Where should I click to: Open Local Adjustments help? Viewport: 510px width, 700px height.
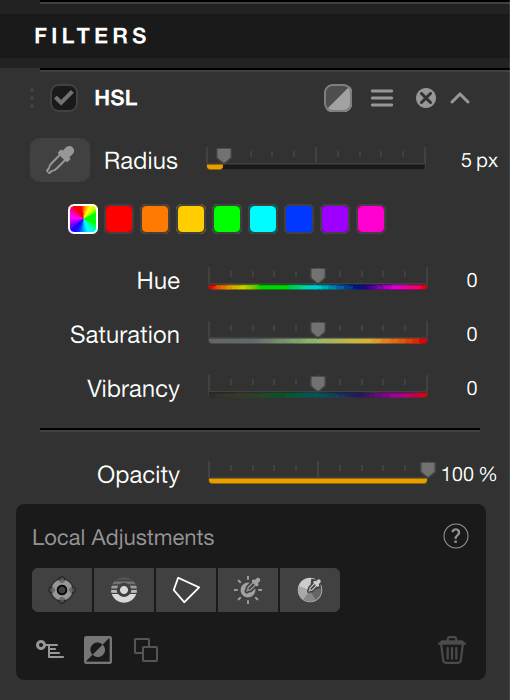[x=456, y=536]
